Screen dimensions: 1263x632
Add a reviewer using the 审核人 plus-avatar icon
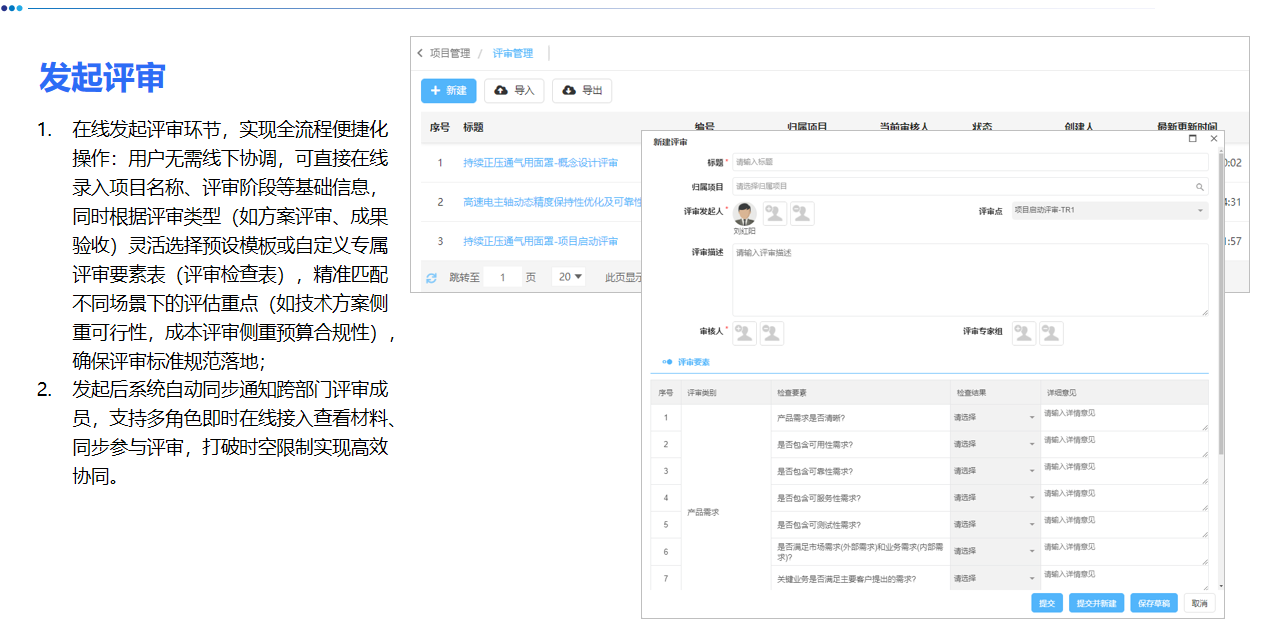(745, 333)
